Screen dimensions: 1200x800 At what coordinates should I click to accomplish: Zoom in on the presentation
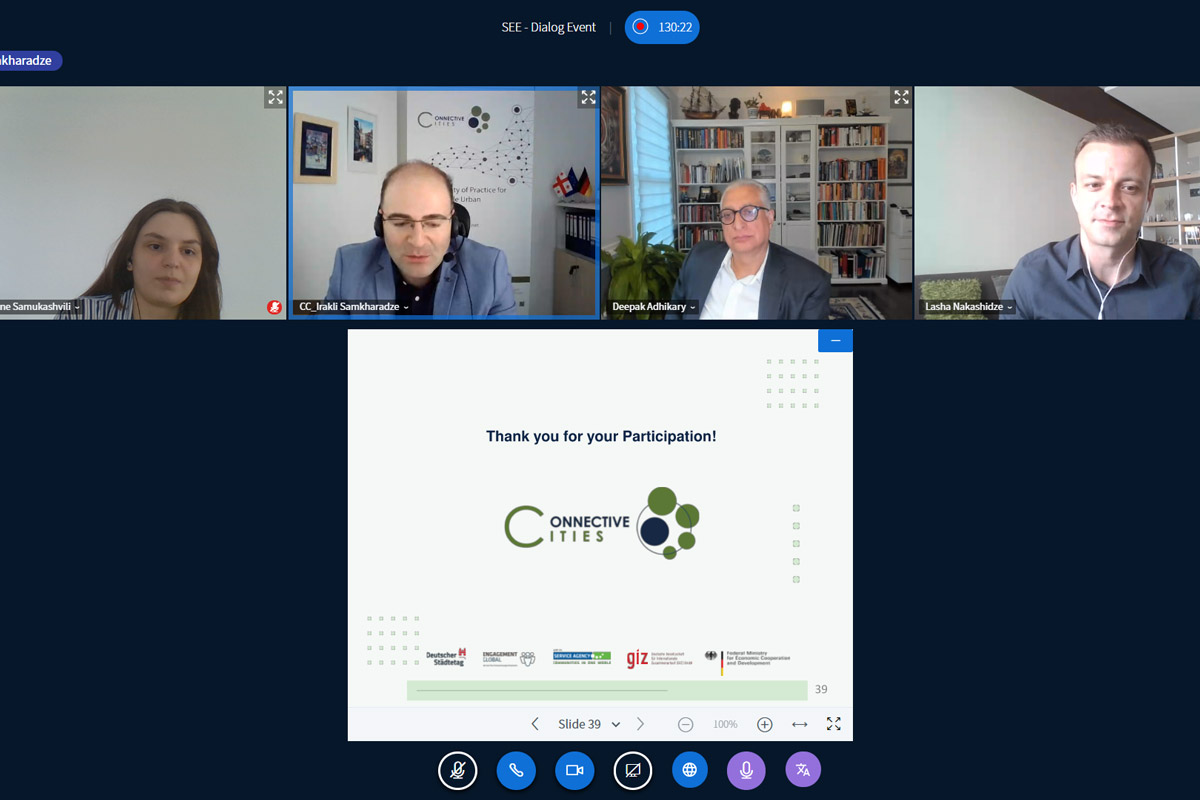point(765,724)
